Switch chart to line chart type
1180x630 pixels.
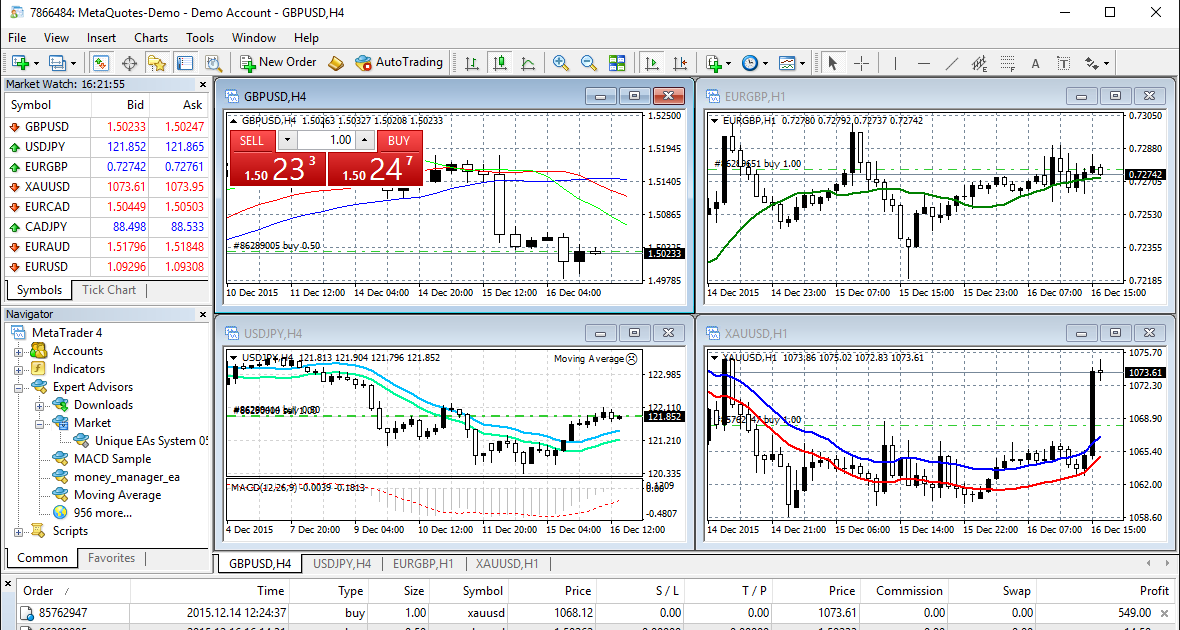click(528, 62)
